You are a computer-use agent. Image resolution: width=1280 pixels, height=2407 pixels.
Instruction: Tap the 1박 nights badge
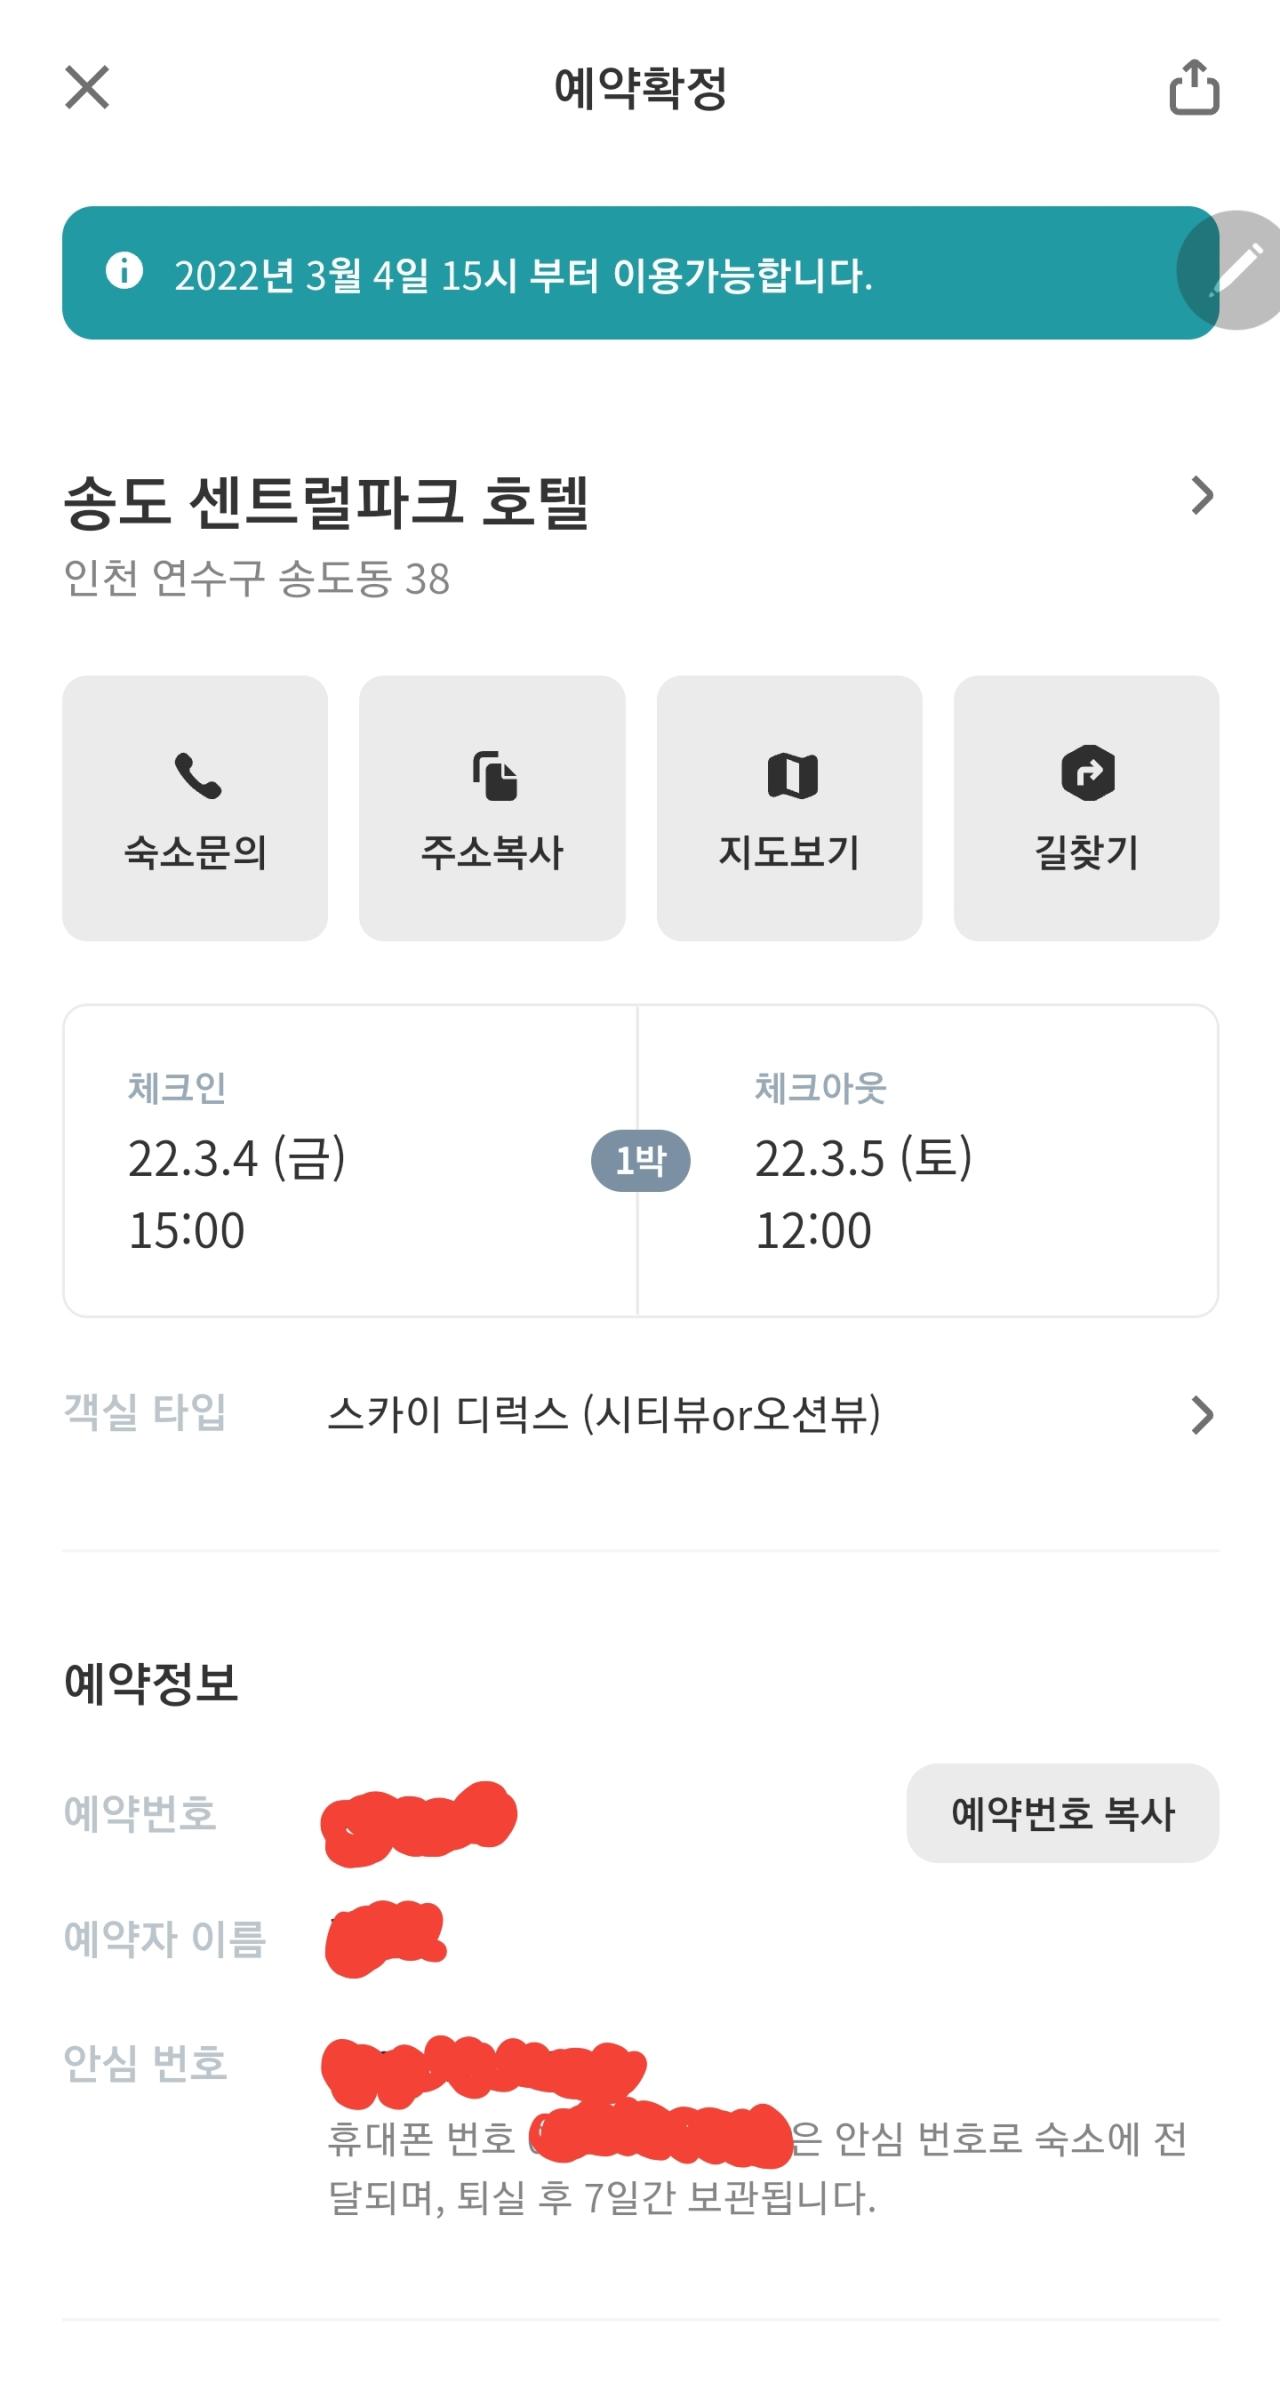tap(640, 1161)
